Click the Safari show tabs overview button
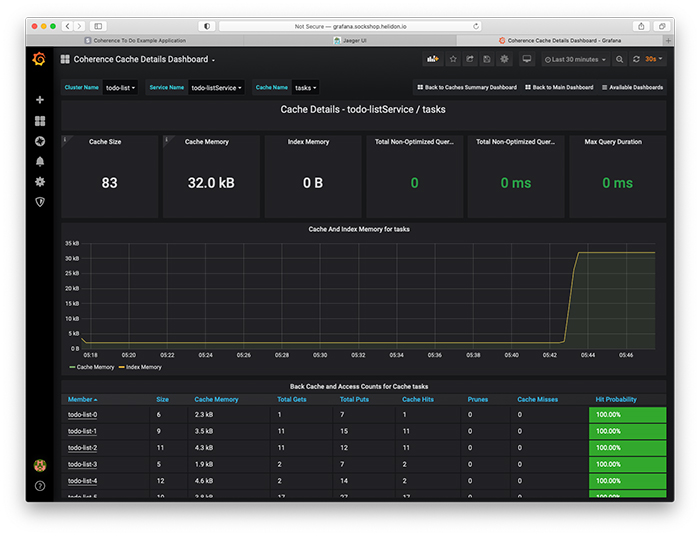700x536 pixels. tap(662, 26)
